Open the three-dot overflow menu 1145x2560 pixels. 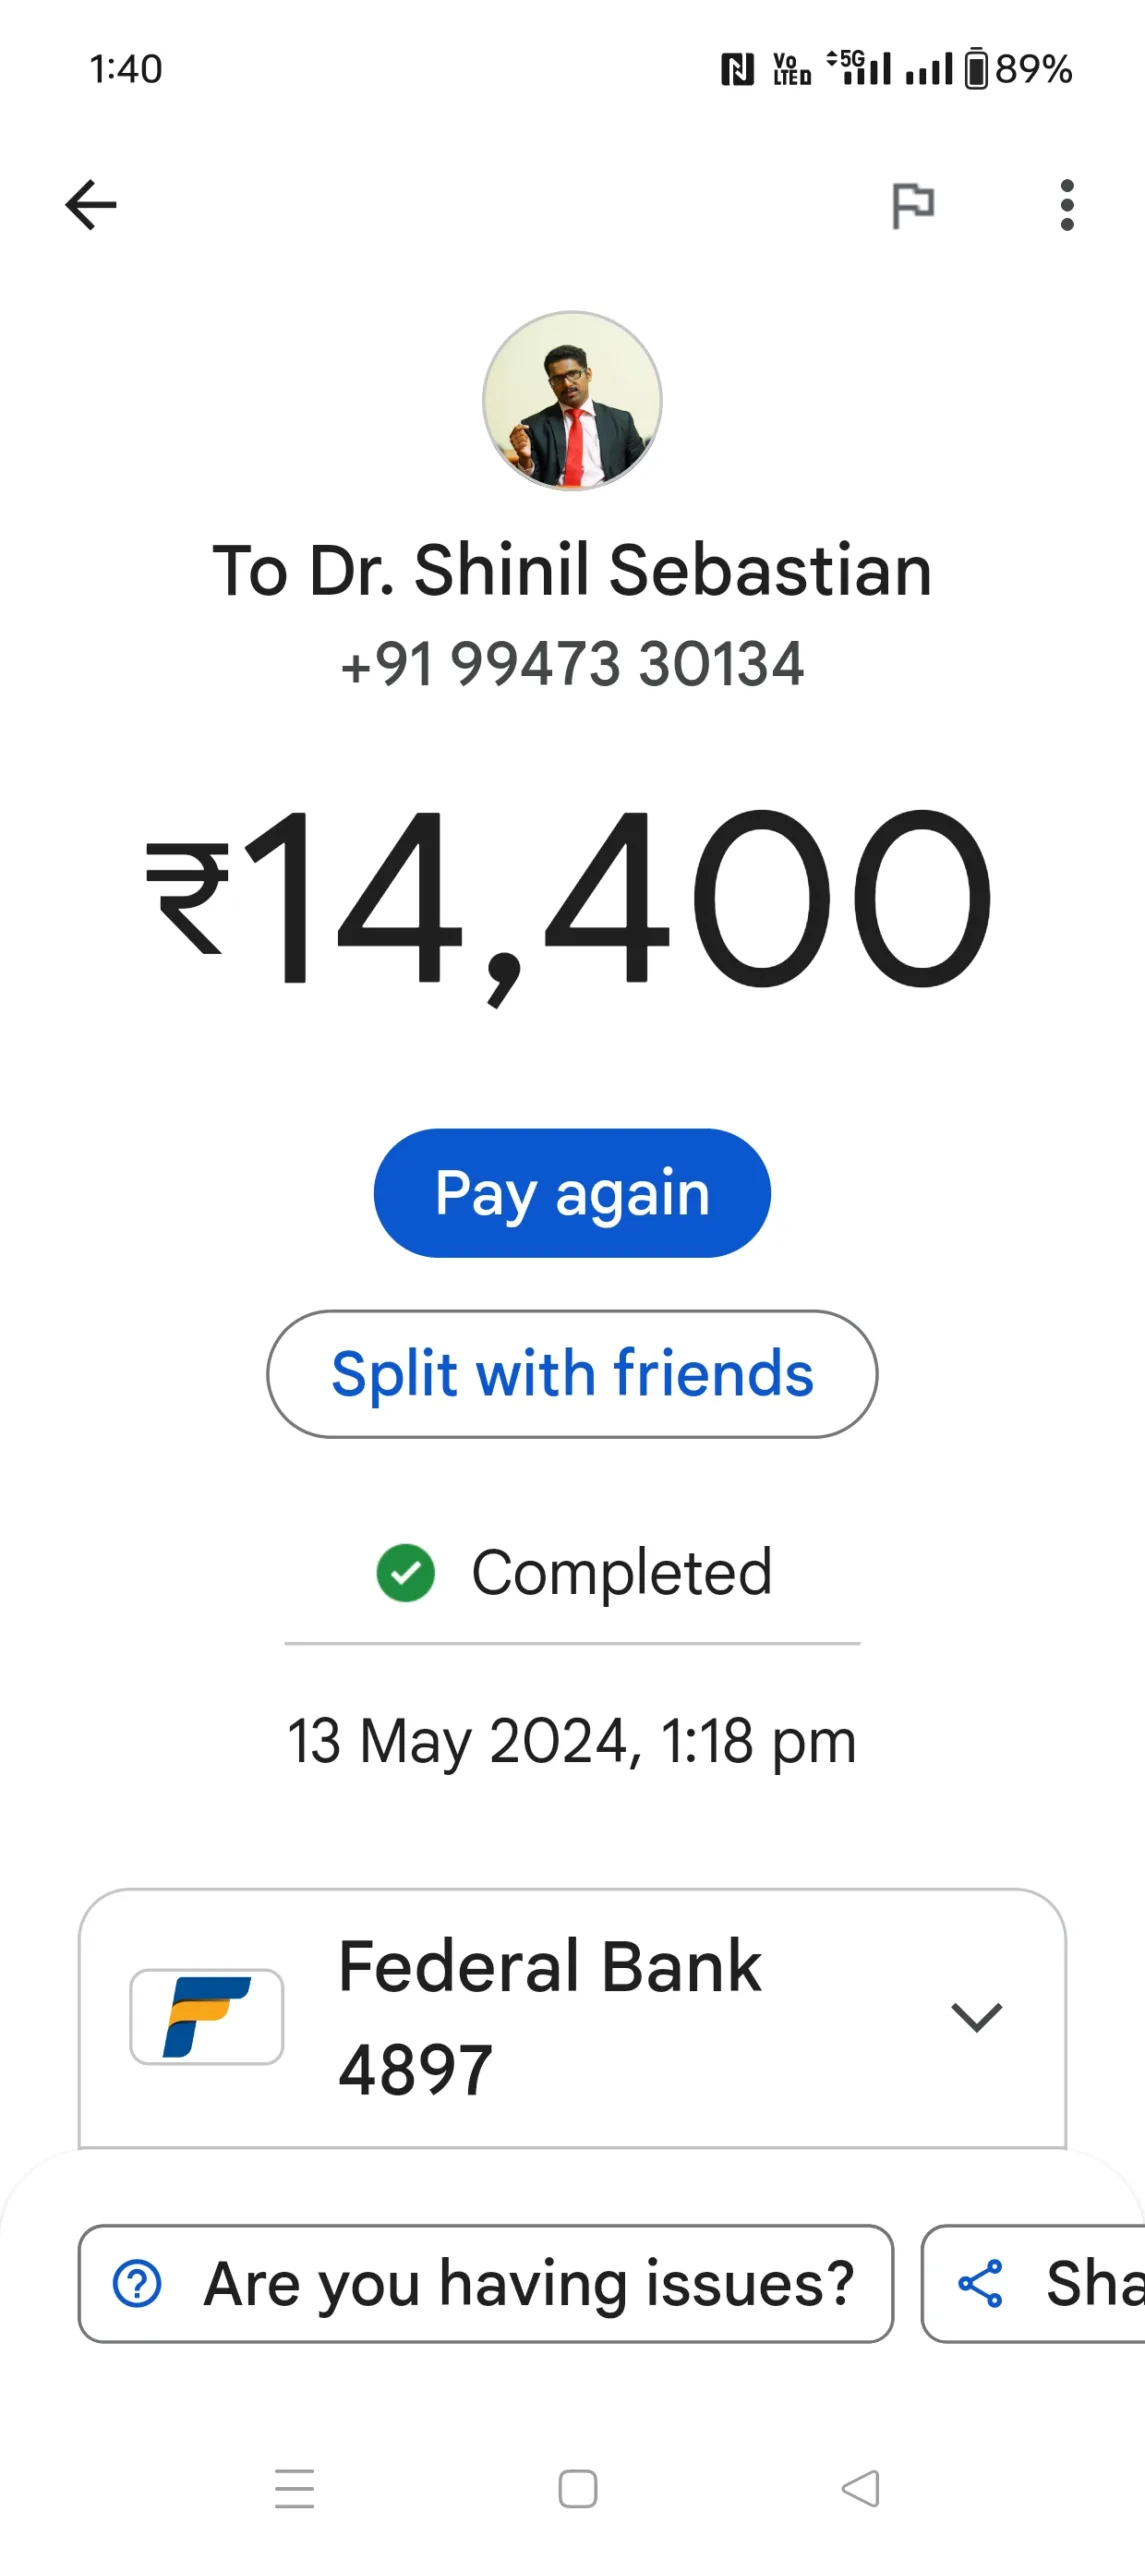click(1067, 205)
